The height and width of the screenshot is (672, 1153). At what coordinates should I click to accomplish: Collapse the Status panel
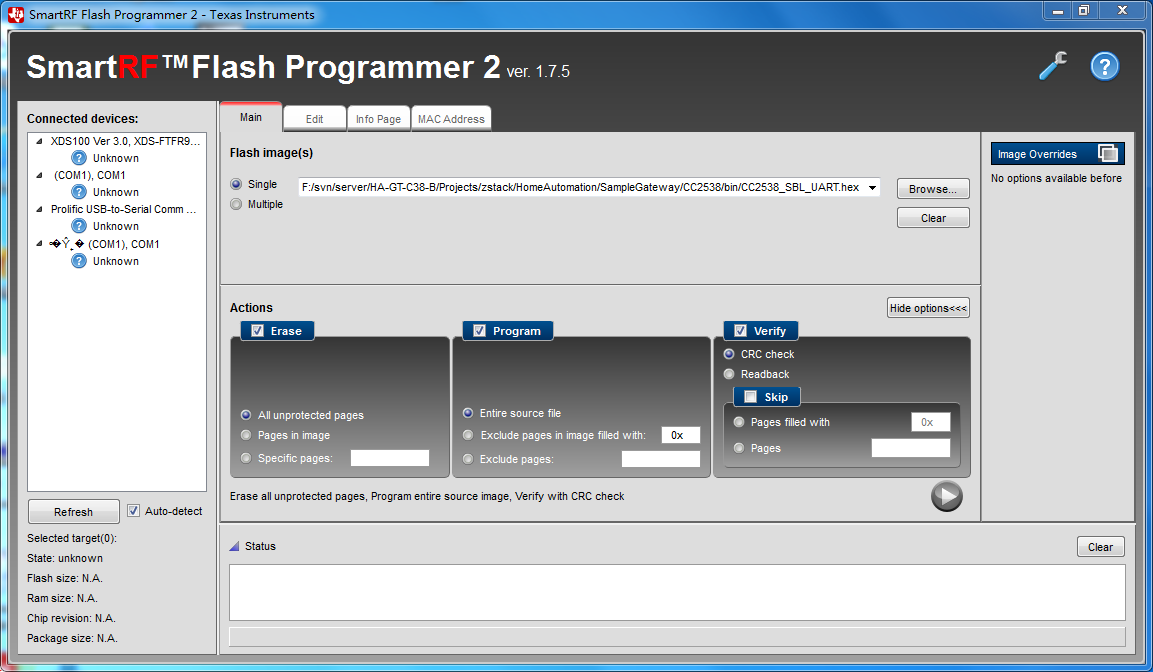coord(236,546)
